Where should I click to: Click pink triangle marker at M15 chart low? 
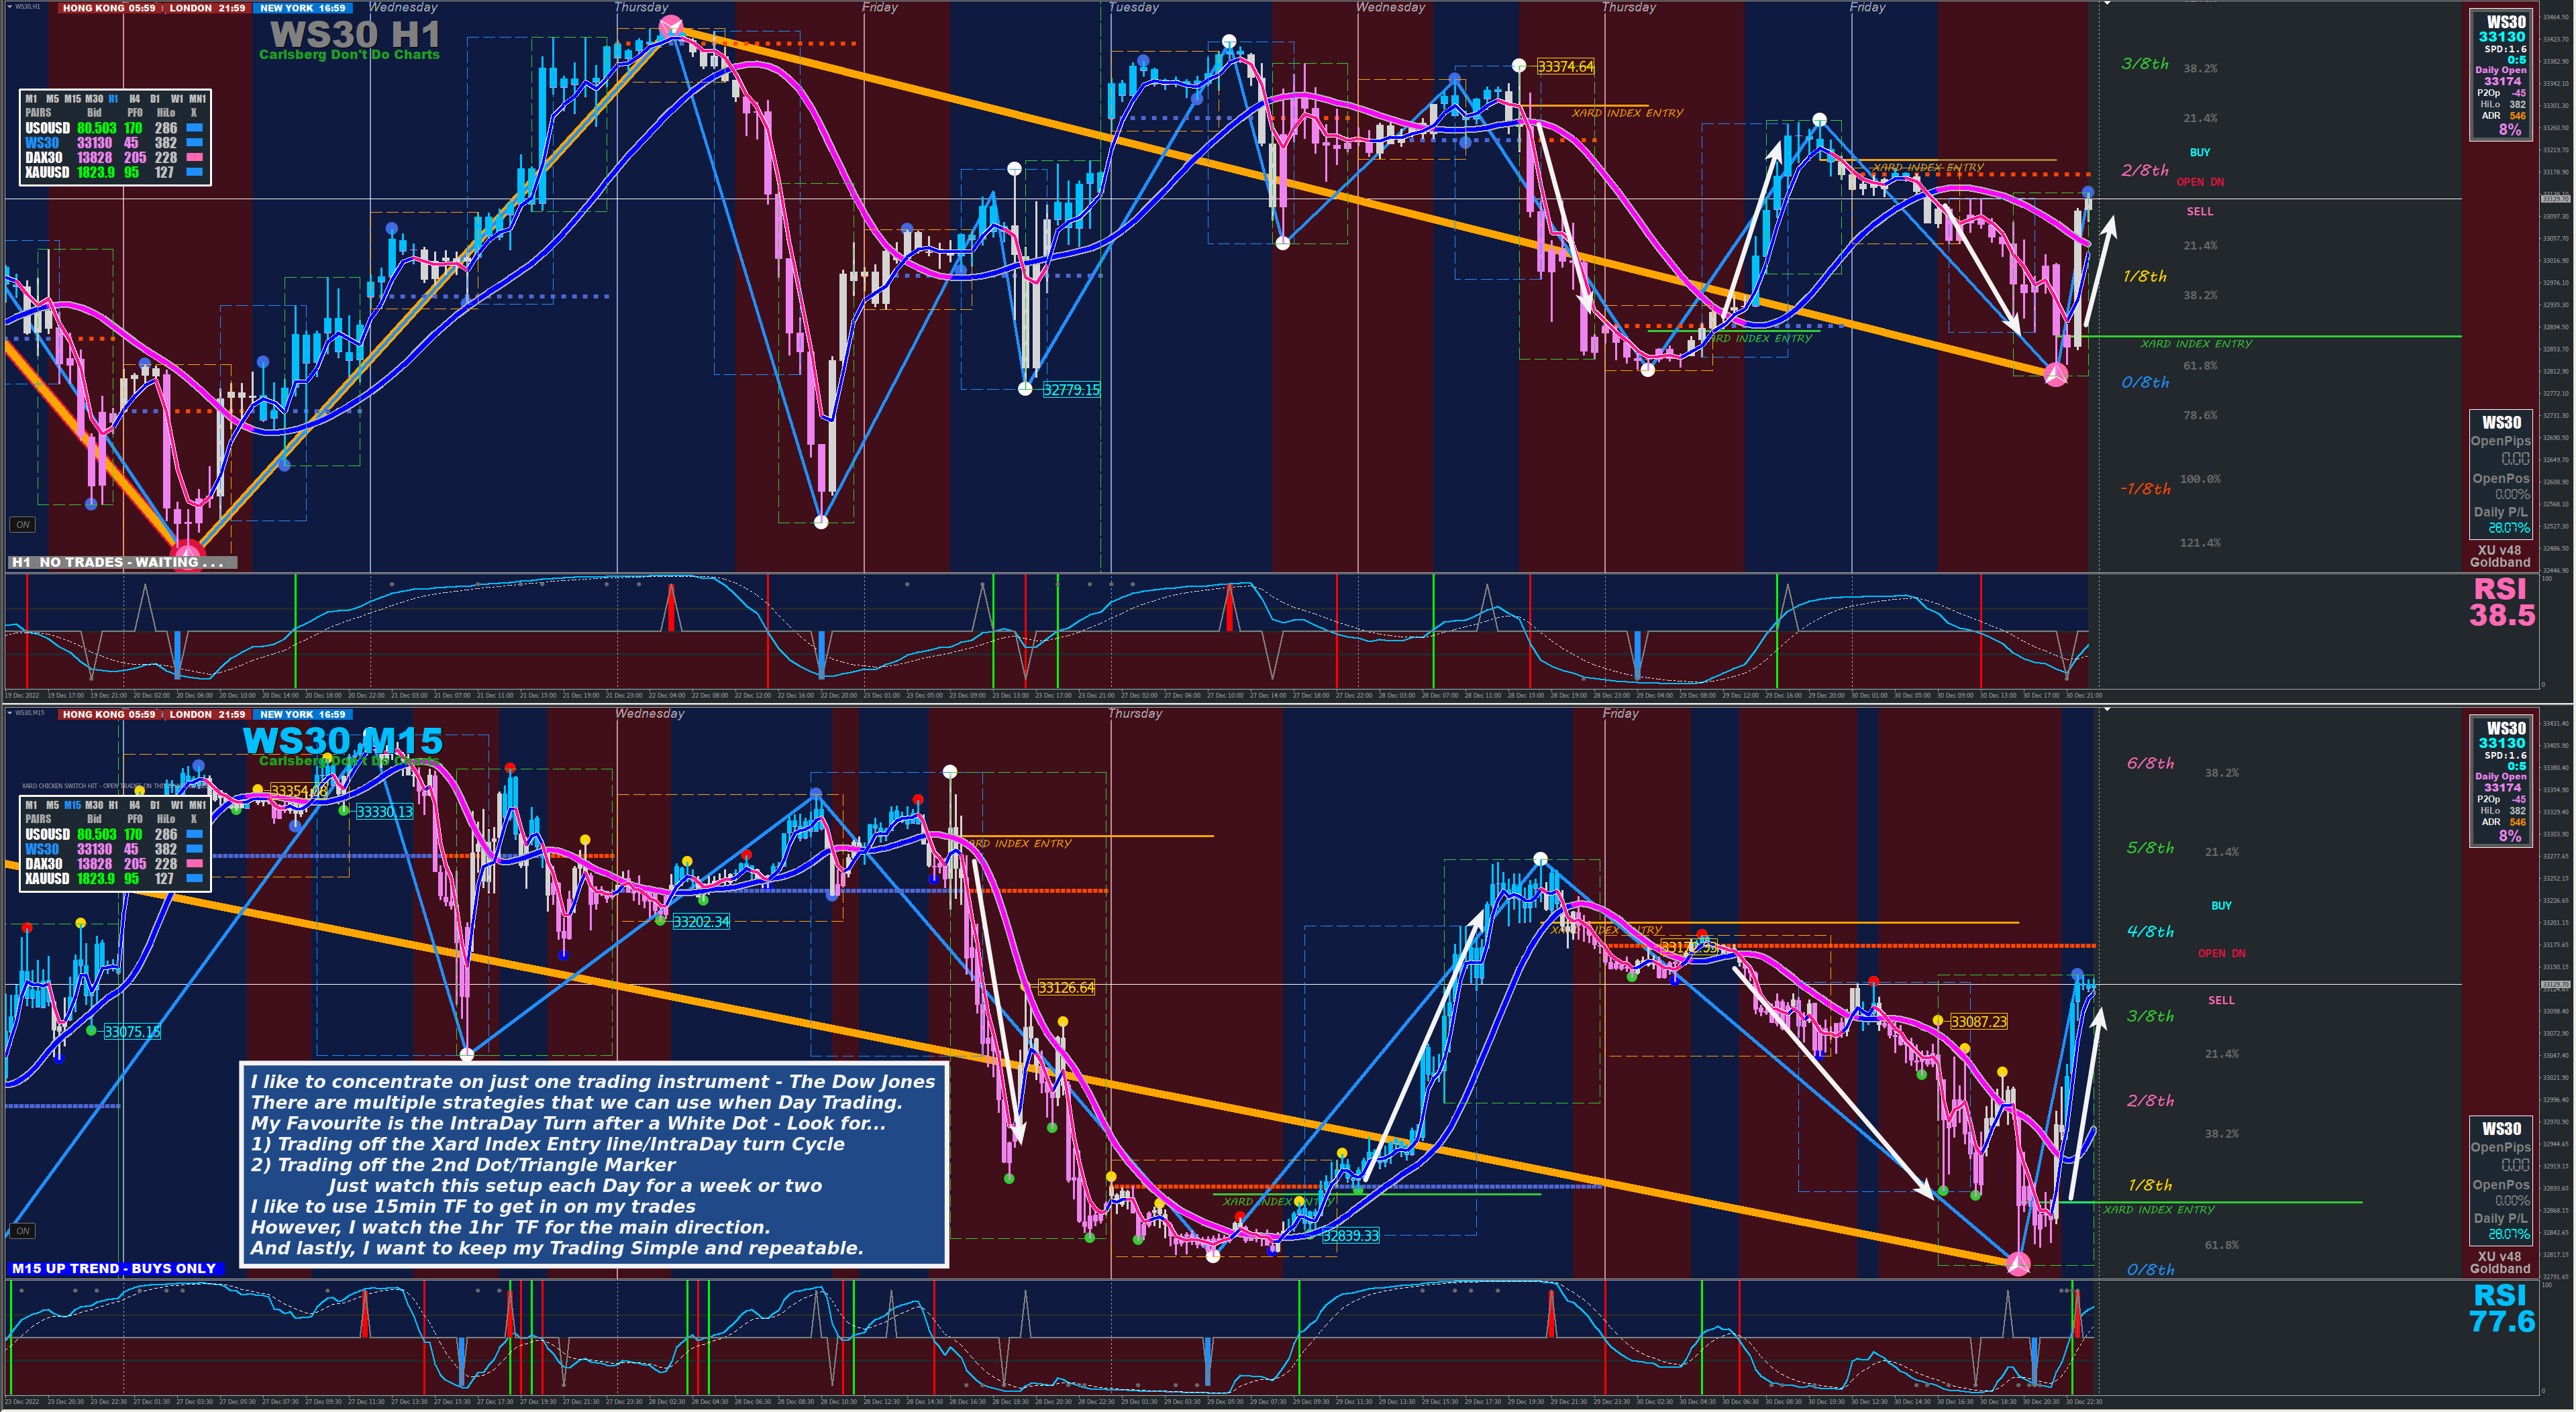pos(2018,1264)
